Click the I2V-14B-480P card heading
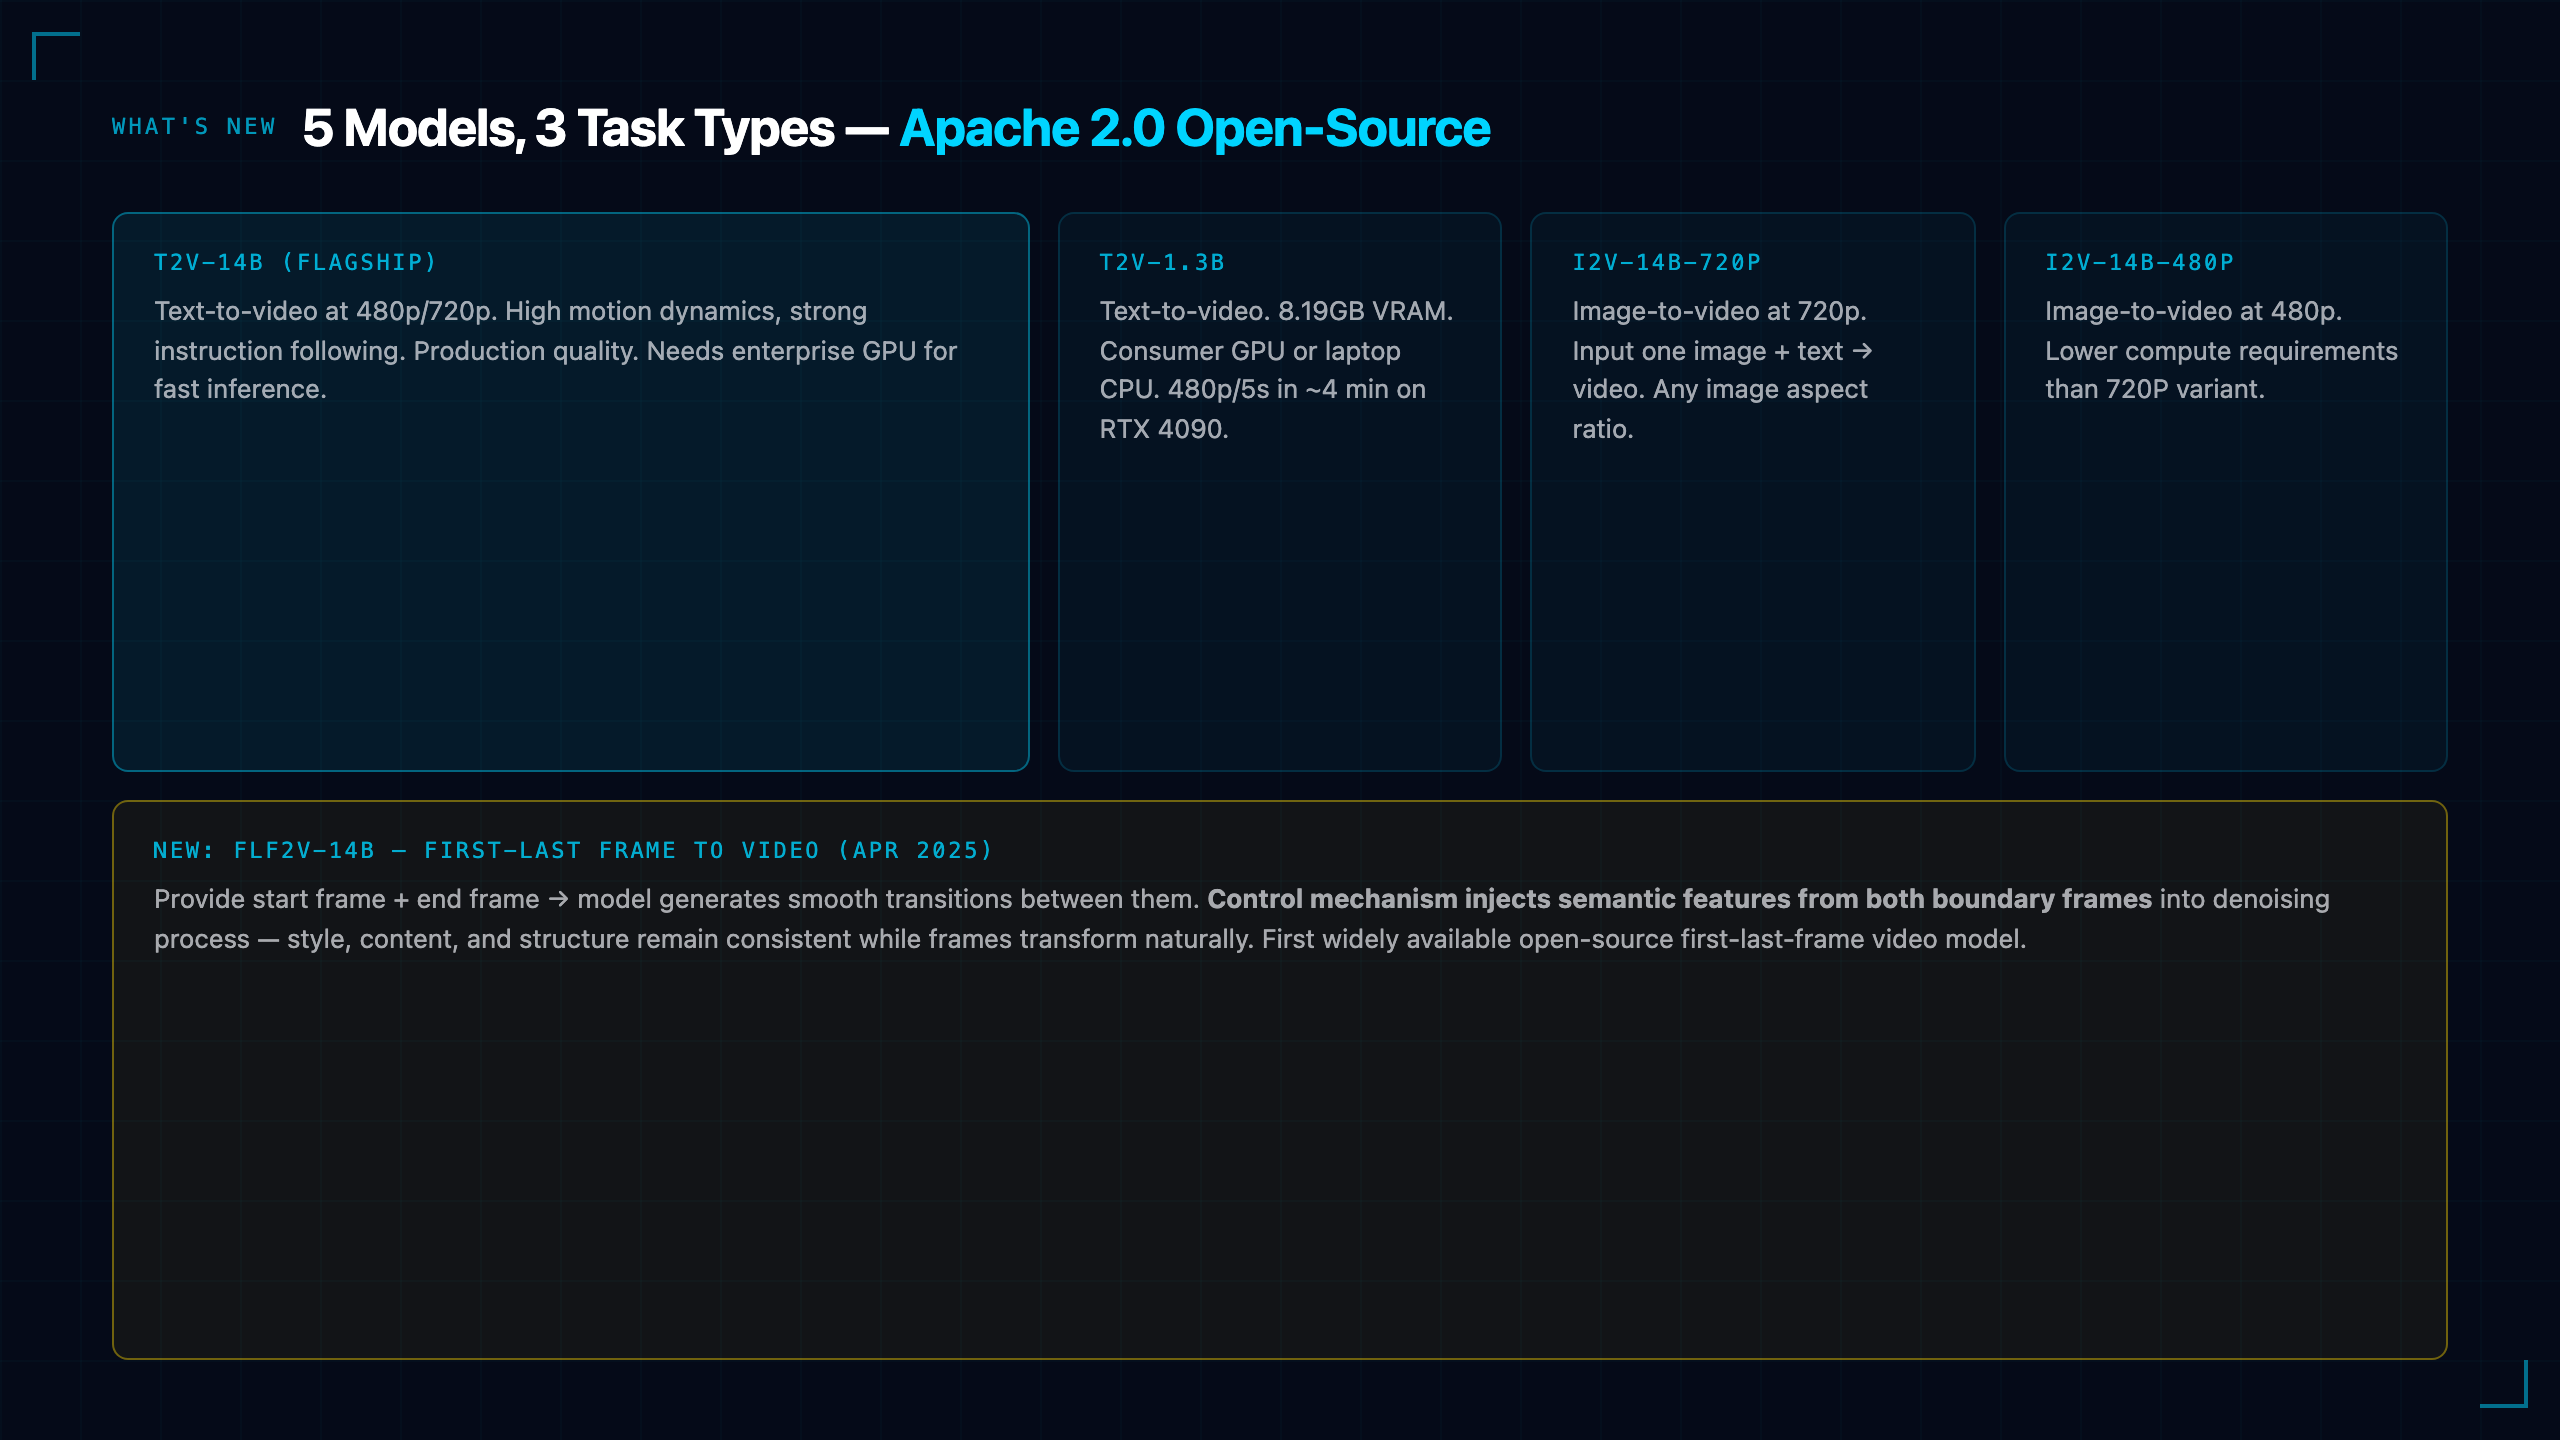The image size is (2560, 1440). tap(2139, 262)
